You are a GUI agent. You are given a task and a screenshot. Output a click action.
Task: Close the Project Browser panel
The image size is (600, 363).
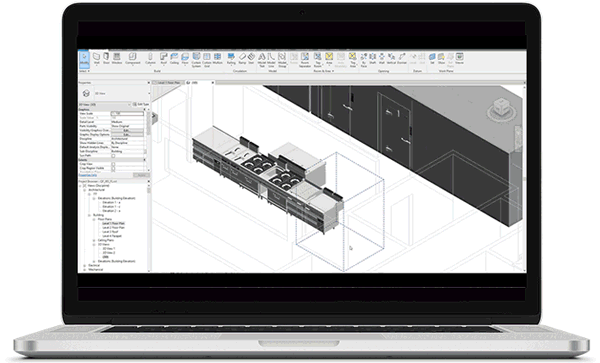click(149, 181)
